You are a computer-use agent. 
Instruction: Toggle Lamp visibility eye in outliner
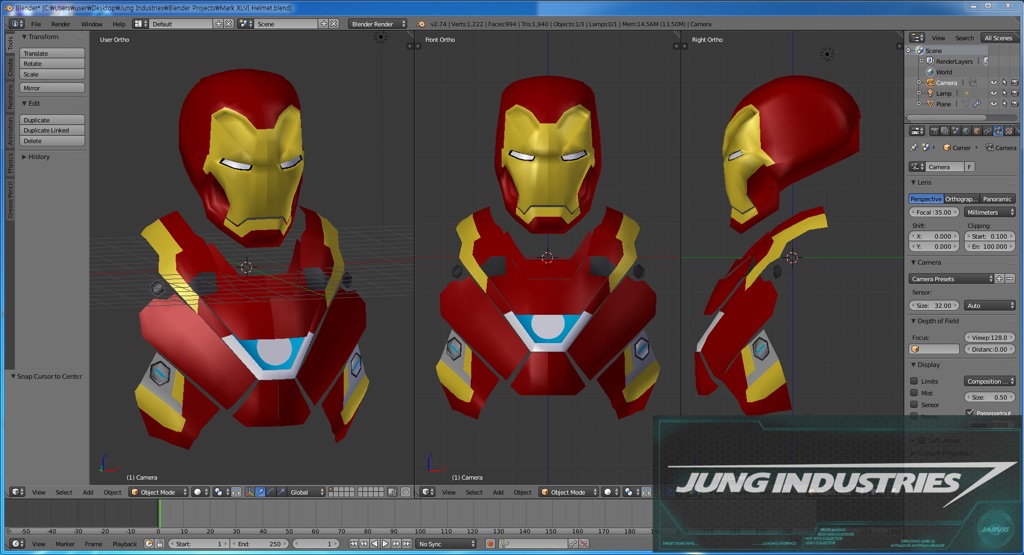pyautogui.click(x=993, y=93)
